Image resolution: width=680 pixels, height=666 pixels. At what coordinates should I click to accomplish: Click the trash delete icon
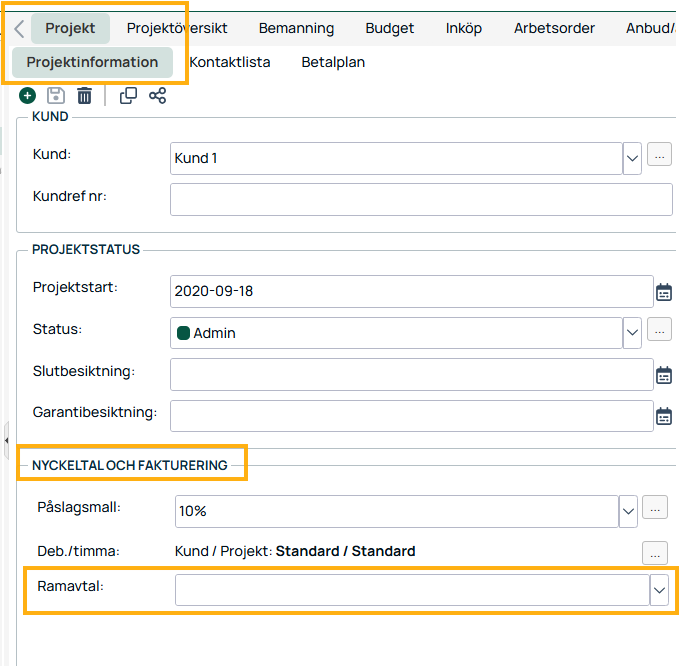tap(85, 96)
